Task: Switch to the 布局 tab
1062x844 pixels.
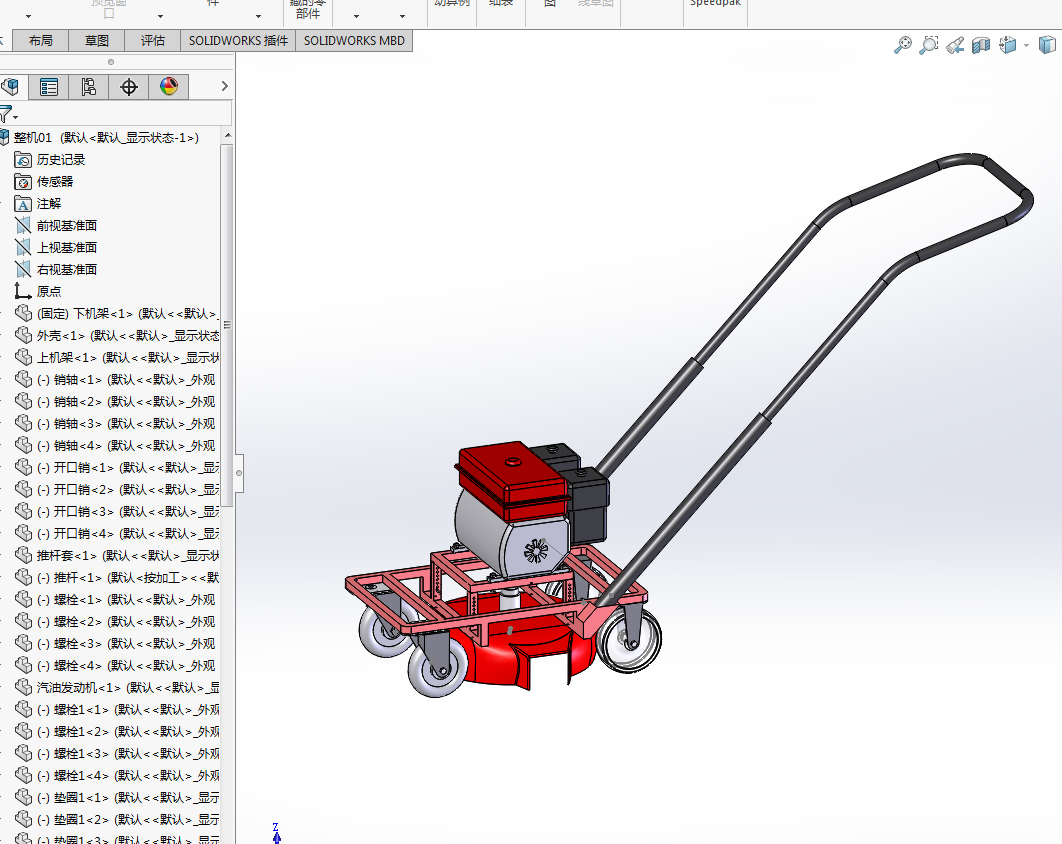Action: pos(41,41)
